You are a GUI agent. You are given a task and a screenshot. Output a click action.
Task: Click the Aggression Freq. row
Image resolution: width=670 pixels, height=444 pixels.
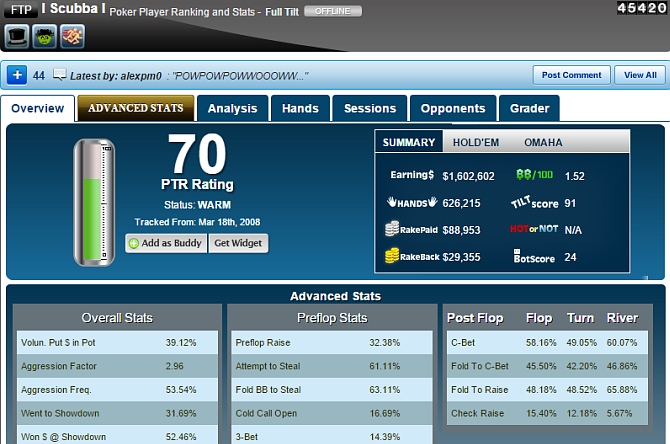point(117,390)
